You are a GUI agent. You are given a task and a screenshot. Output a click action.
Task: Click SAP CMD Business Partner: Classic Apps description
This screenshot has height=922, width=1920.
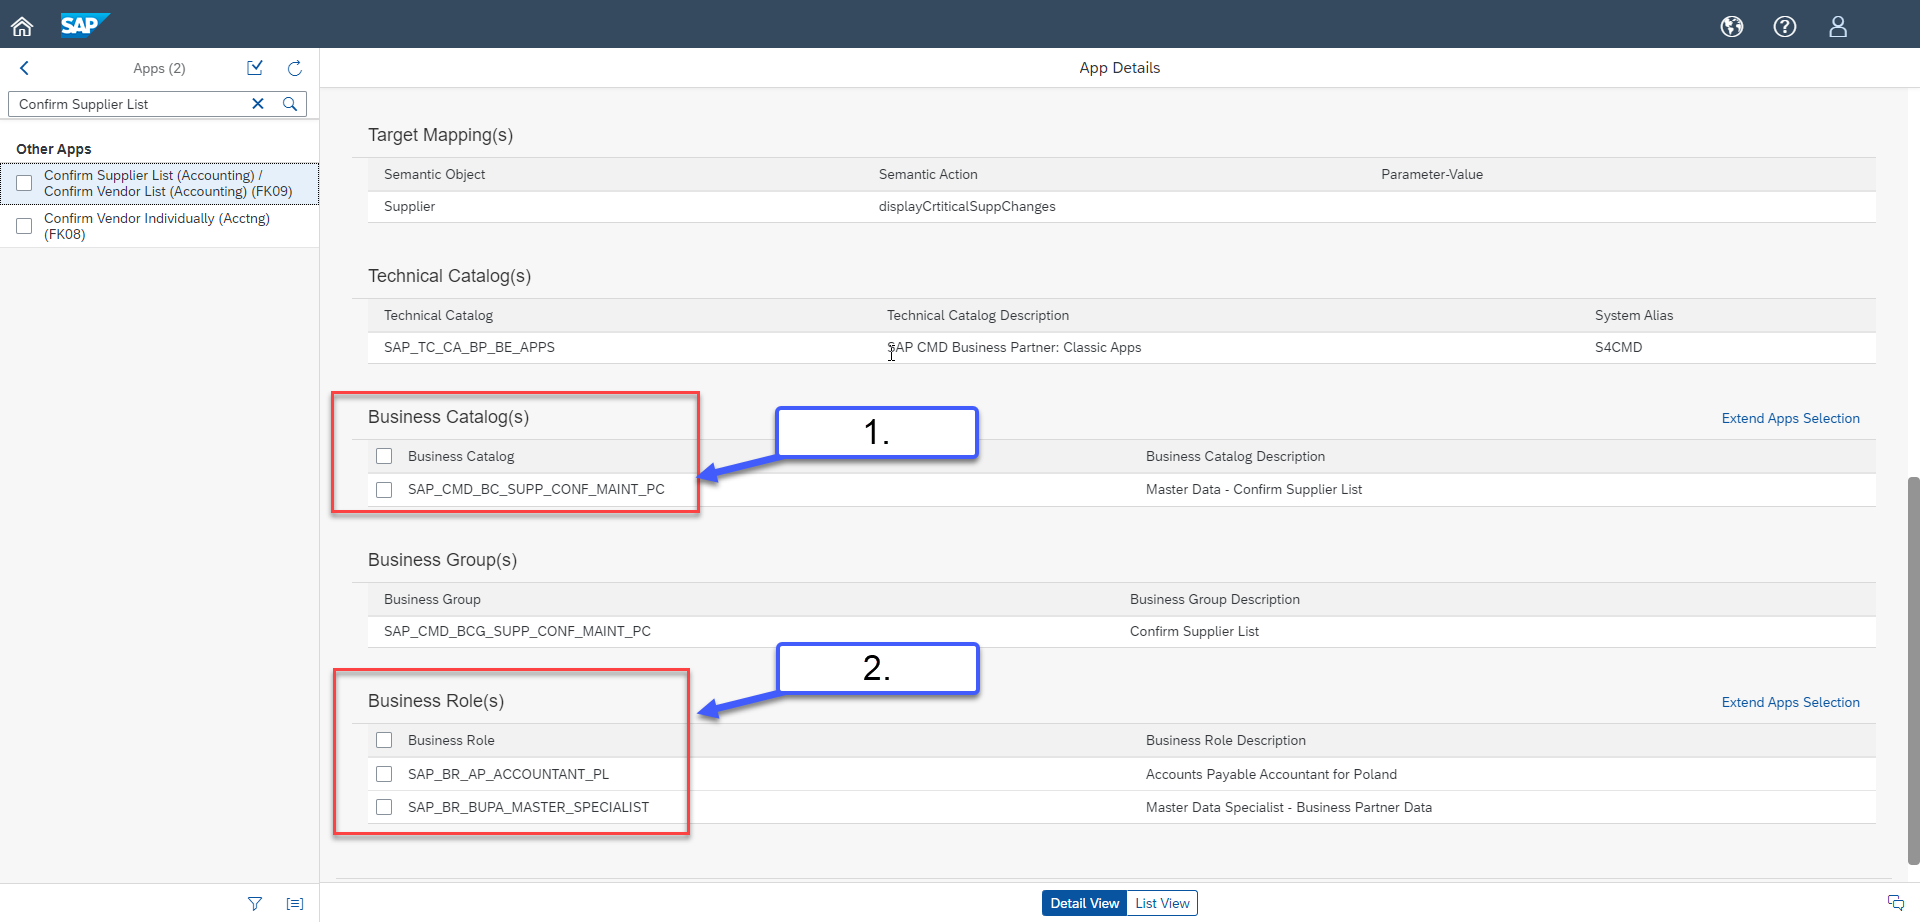pos(1014,347)
